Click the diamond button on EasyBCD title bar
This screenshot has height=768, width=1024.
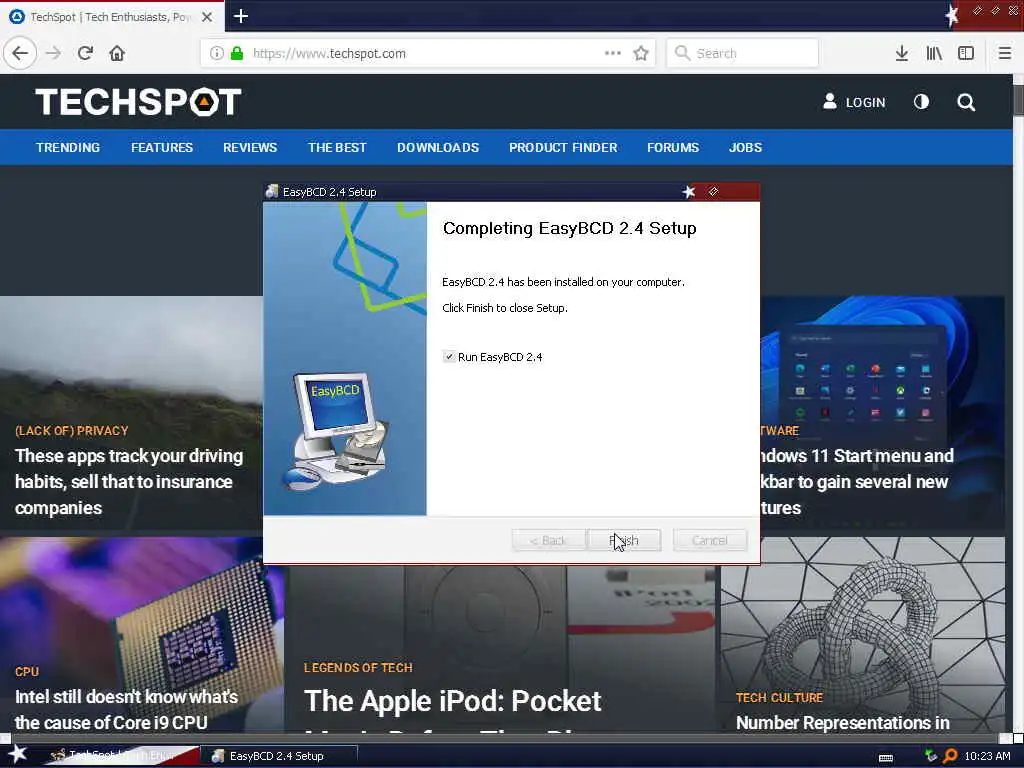pyautogui.click(x=713, y=191)
